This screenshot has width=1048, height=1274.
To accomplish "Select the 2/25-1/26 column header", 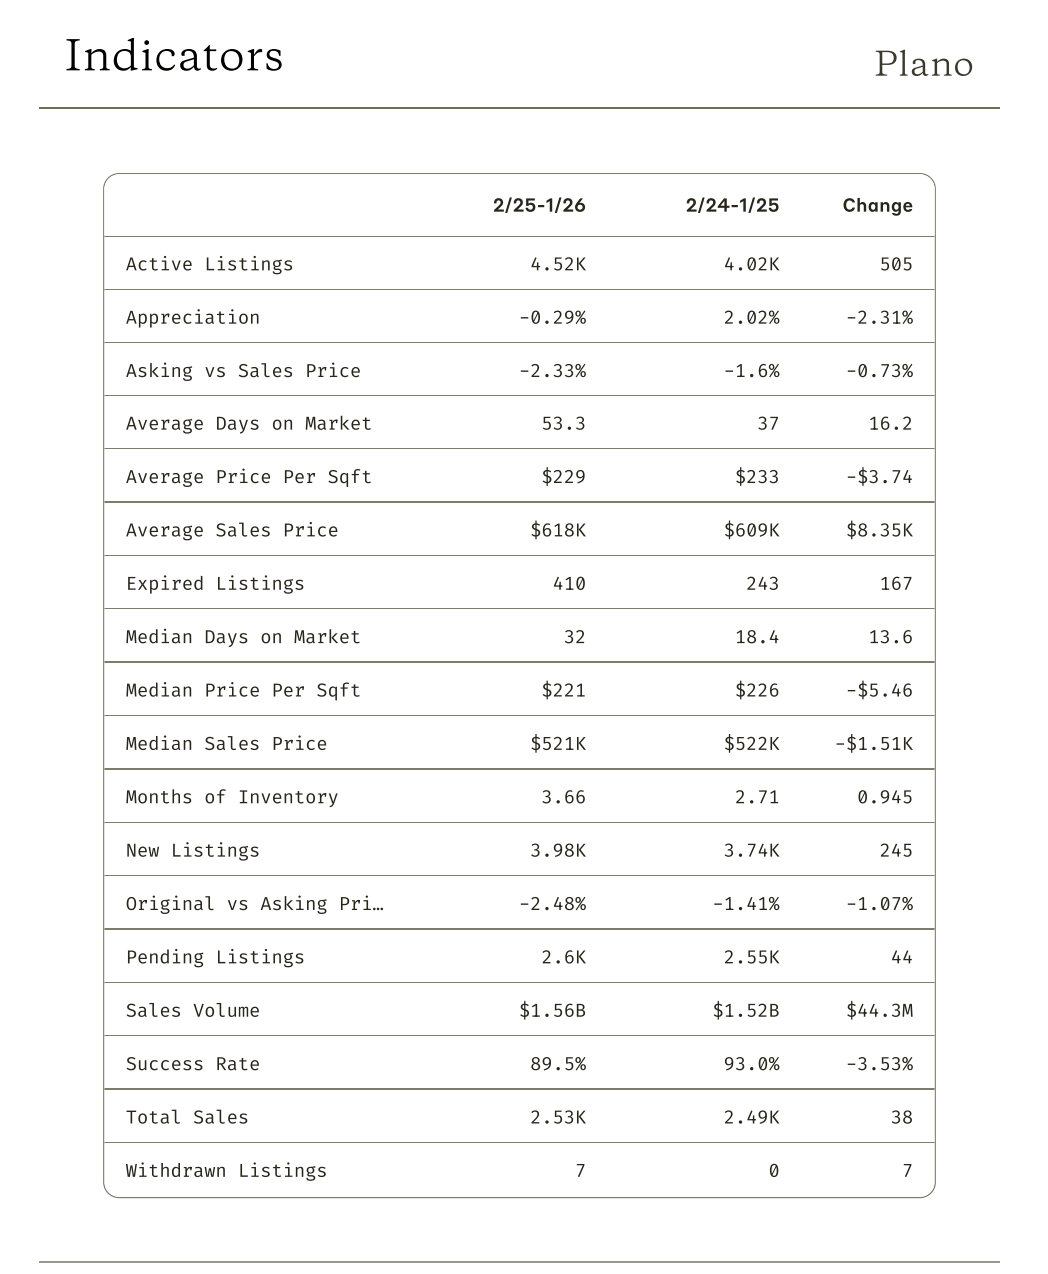I will 539,205.
